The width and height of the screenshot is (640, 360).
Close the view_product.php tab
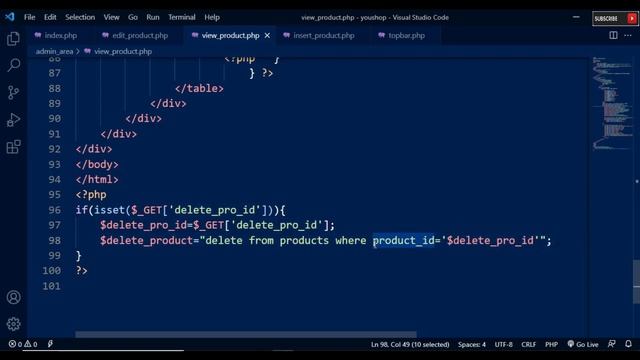267,36
